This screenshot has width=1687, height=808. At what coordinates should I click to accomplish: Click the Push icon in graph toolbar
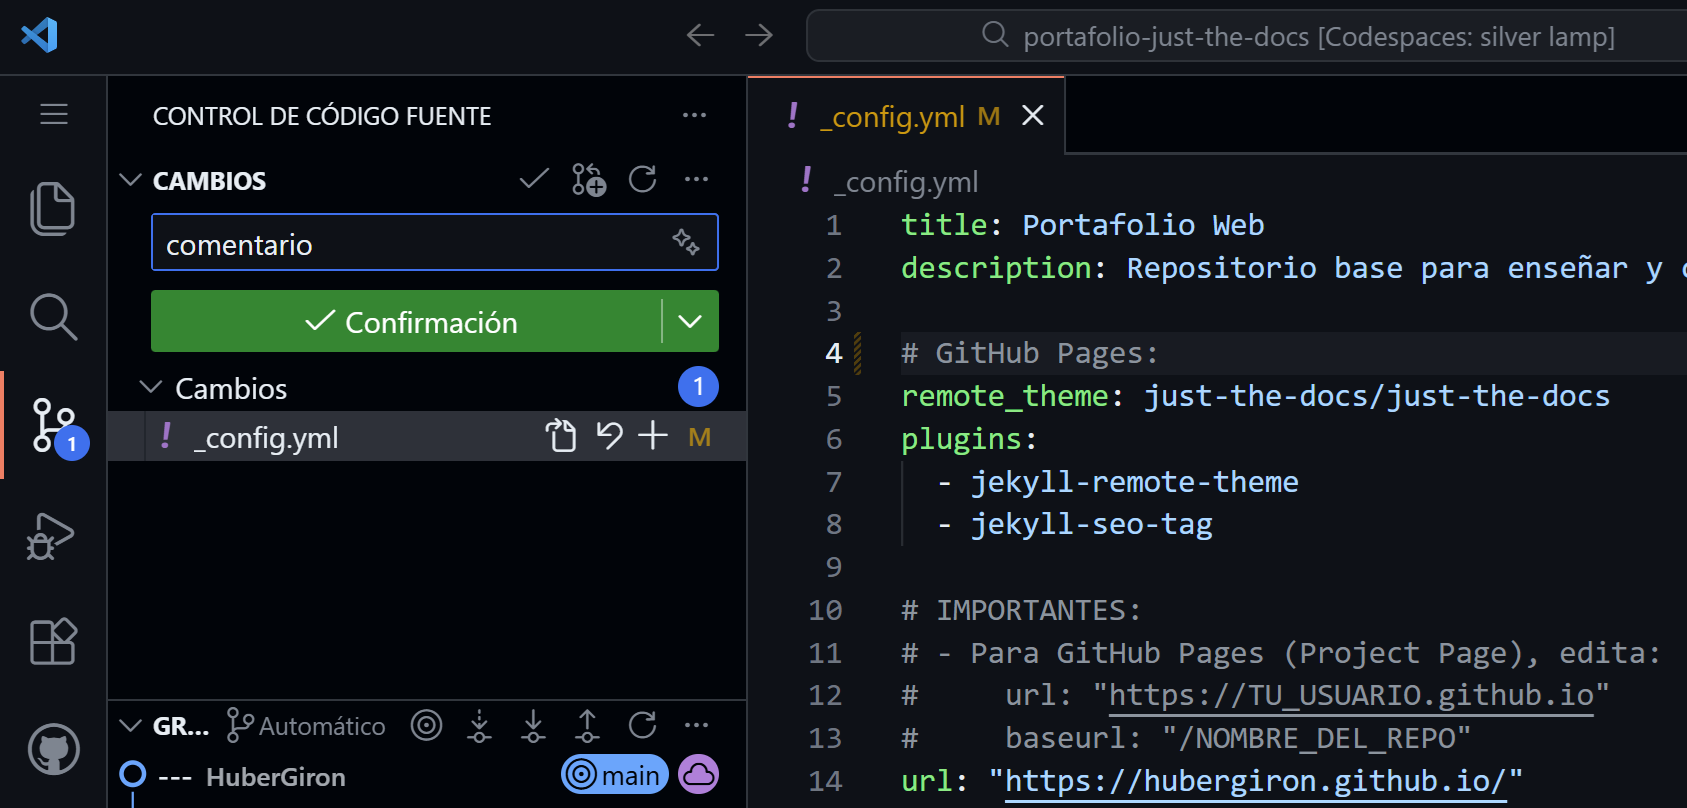pos(588,725)
